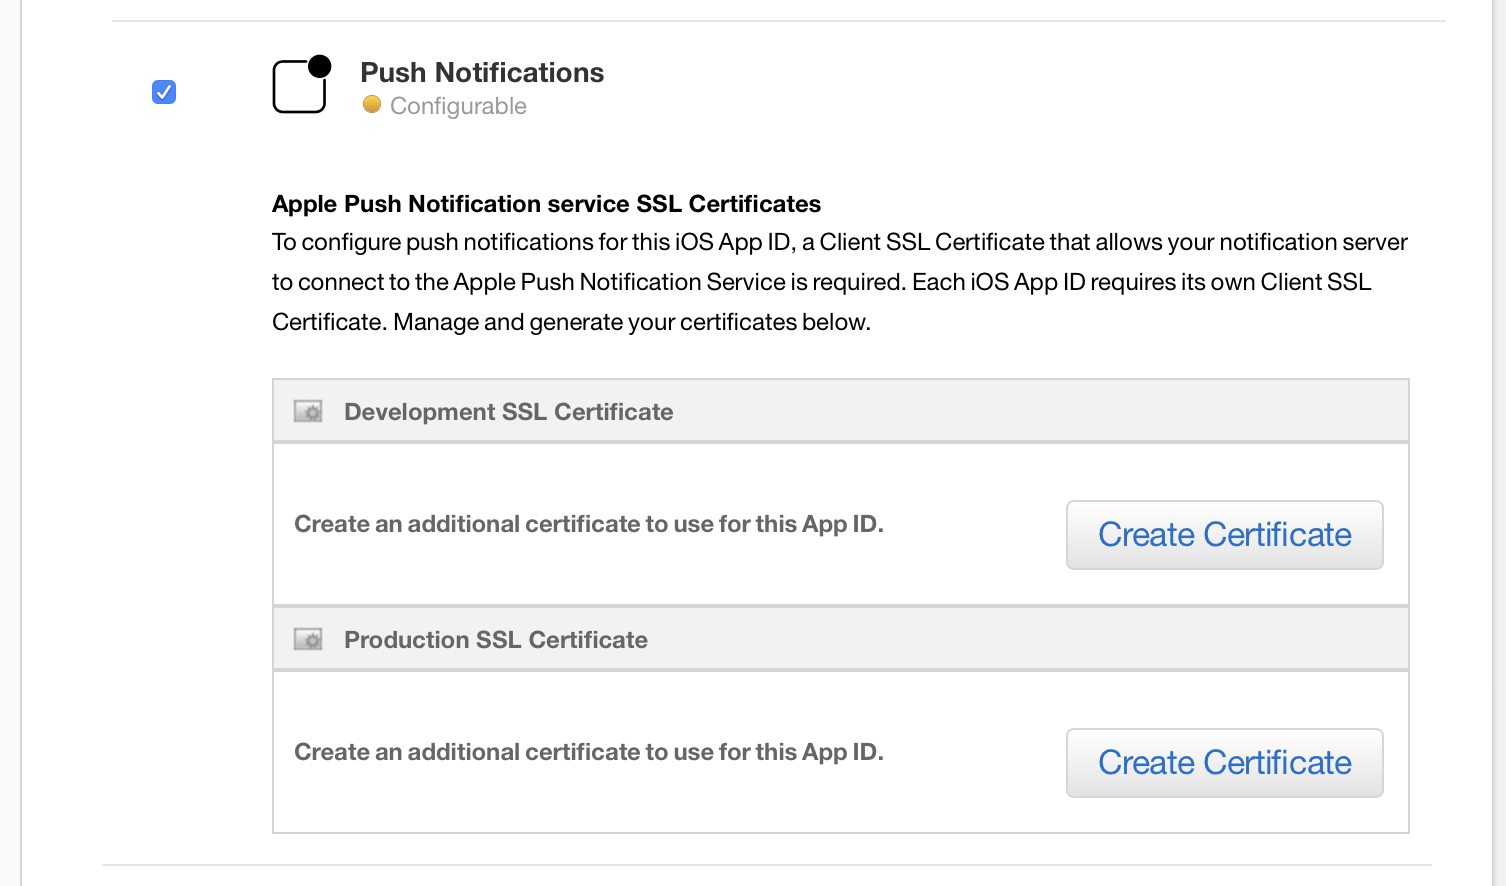Screen dimensions: 1506x886
Task: Click the "Production SSL Certificate" header label
Action: click(x=495, y=640)
